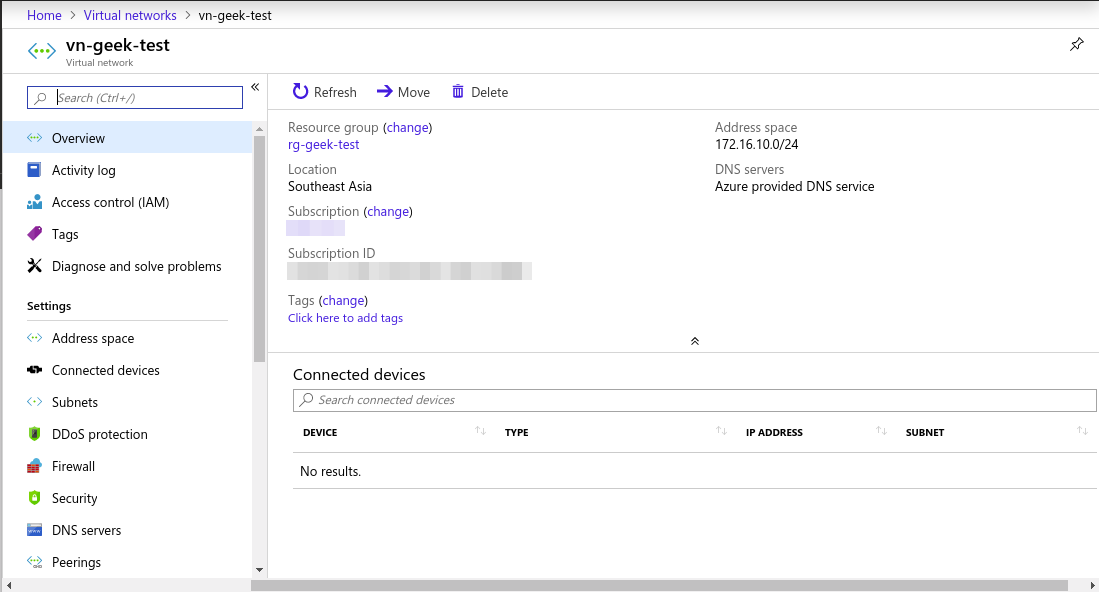The image size is (1099, 592).
Task: Open Tags menu item
Action: [x=128, y=234]
